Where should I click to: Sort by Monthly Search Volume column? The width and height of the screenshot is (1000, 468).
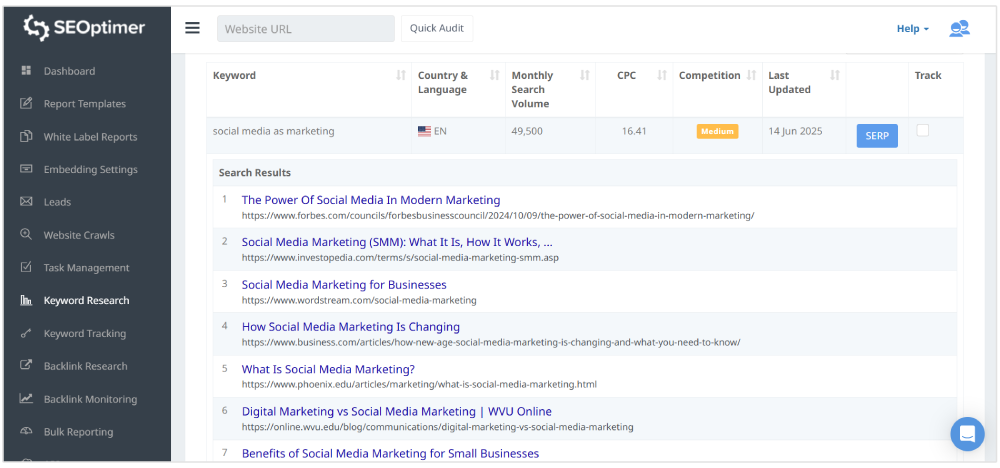click(587, 76)
